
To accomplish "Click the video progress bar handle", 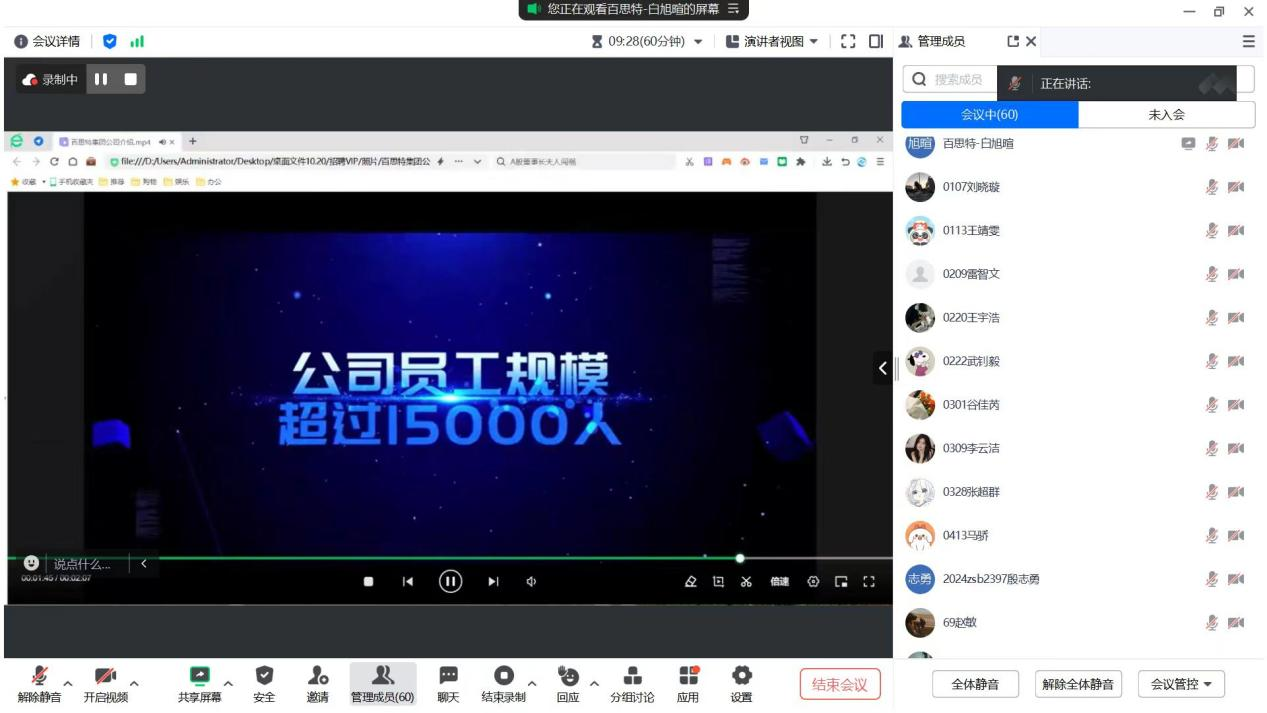I will pyautogui.click(x=740, y=558).
